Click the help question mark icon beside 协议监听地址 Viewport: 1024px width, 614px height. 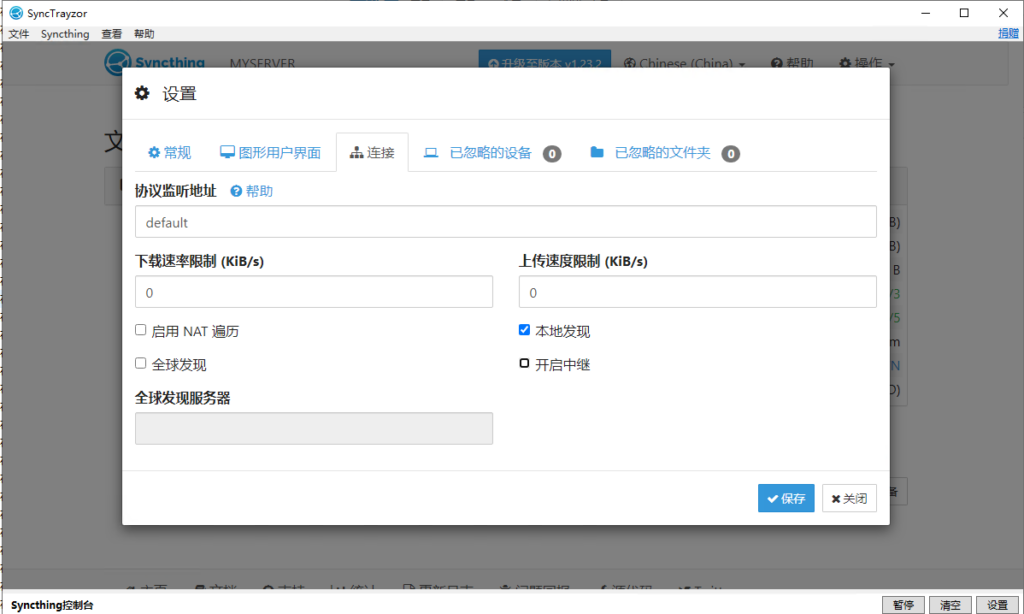(236, 191)
